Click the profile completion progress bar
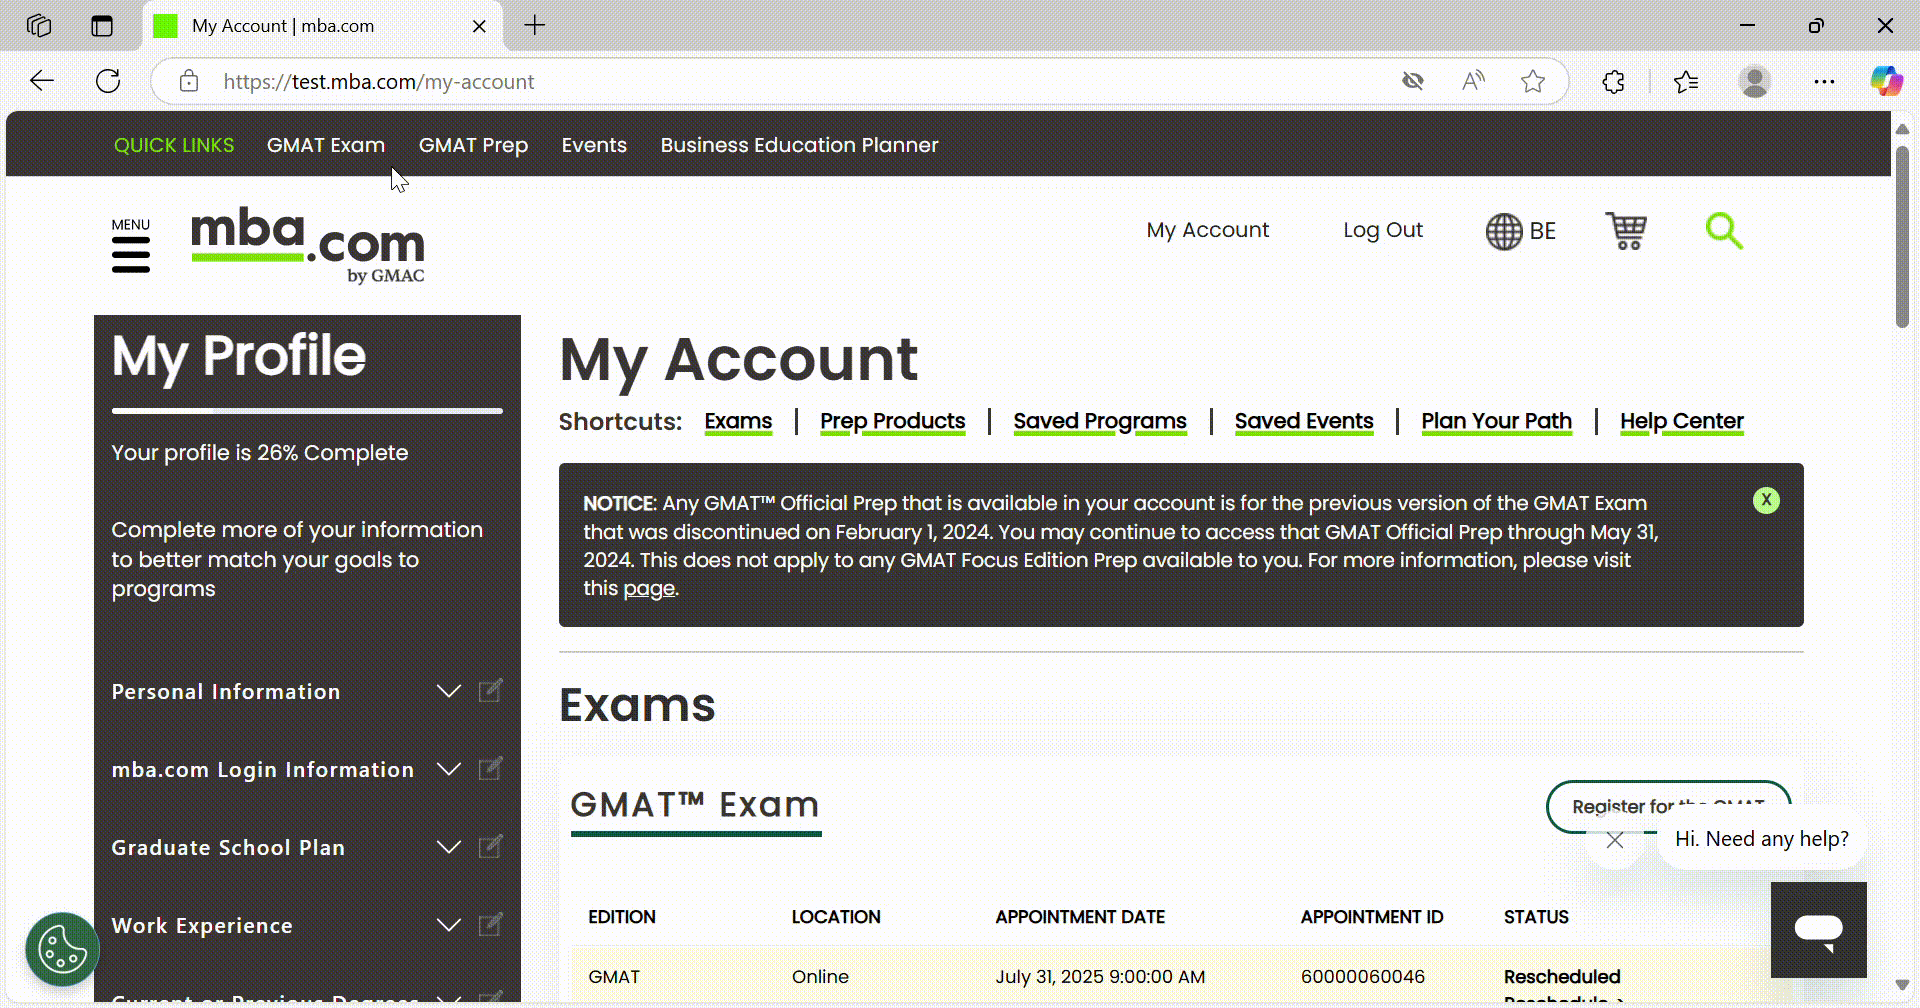This screenshot has height=1008, width=1920. 307,410
